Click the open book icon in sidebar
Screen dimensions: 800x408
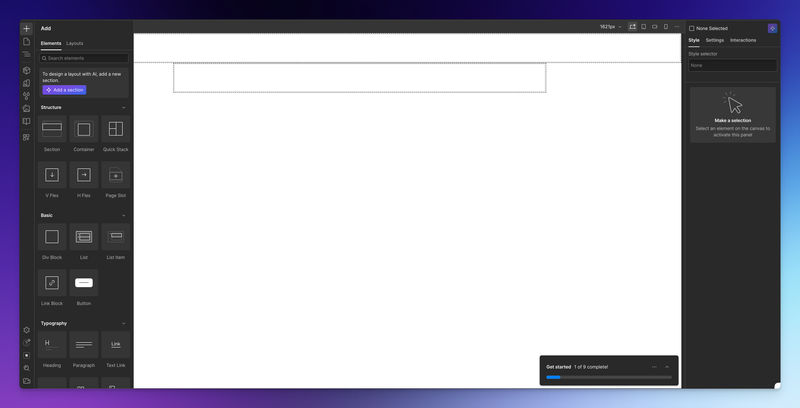pyautogui.click(x=27, y=121)
